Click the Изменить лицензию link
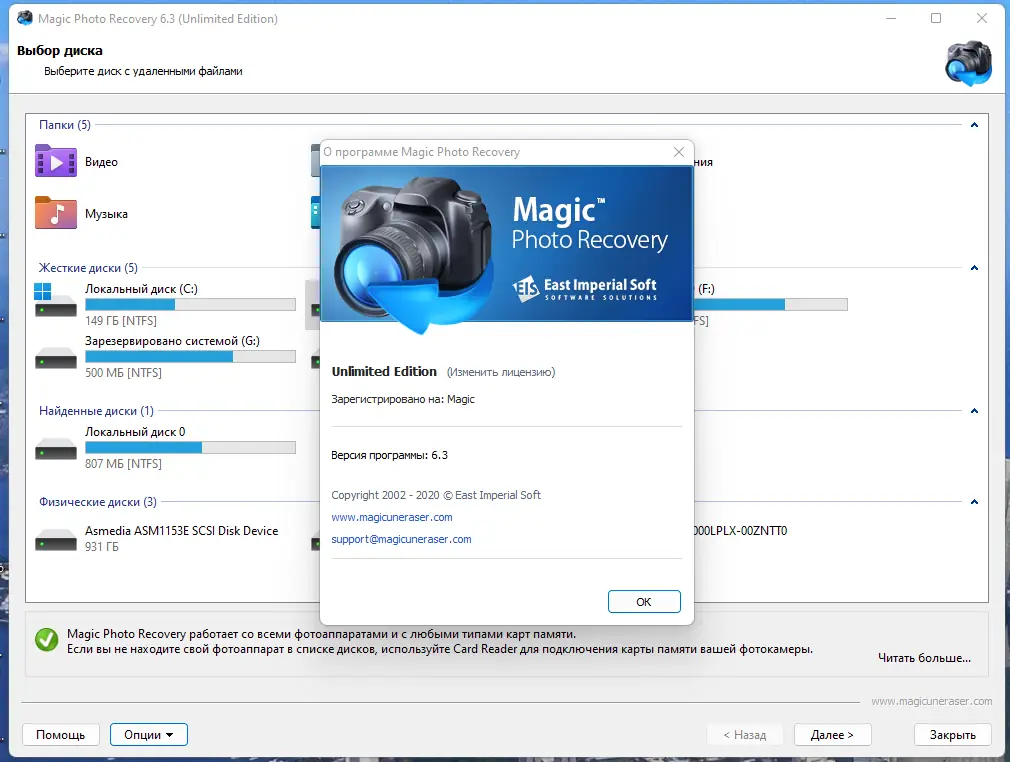This screenshot has width=1010, height=762. 500,372
